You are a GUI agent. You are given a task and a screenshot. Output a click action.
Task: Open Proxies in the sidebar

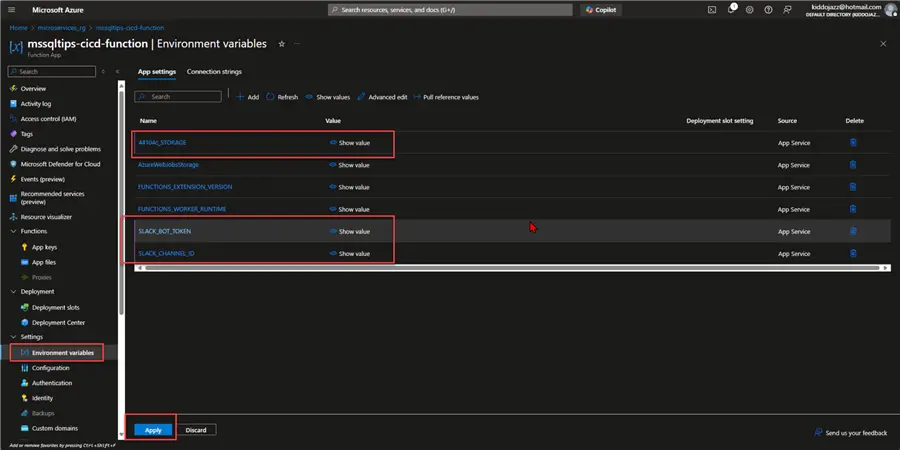[x=41, y=277]
